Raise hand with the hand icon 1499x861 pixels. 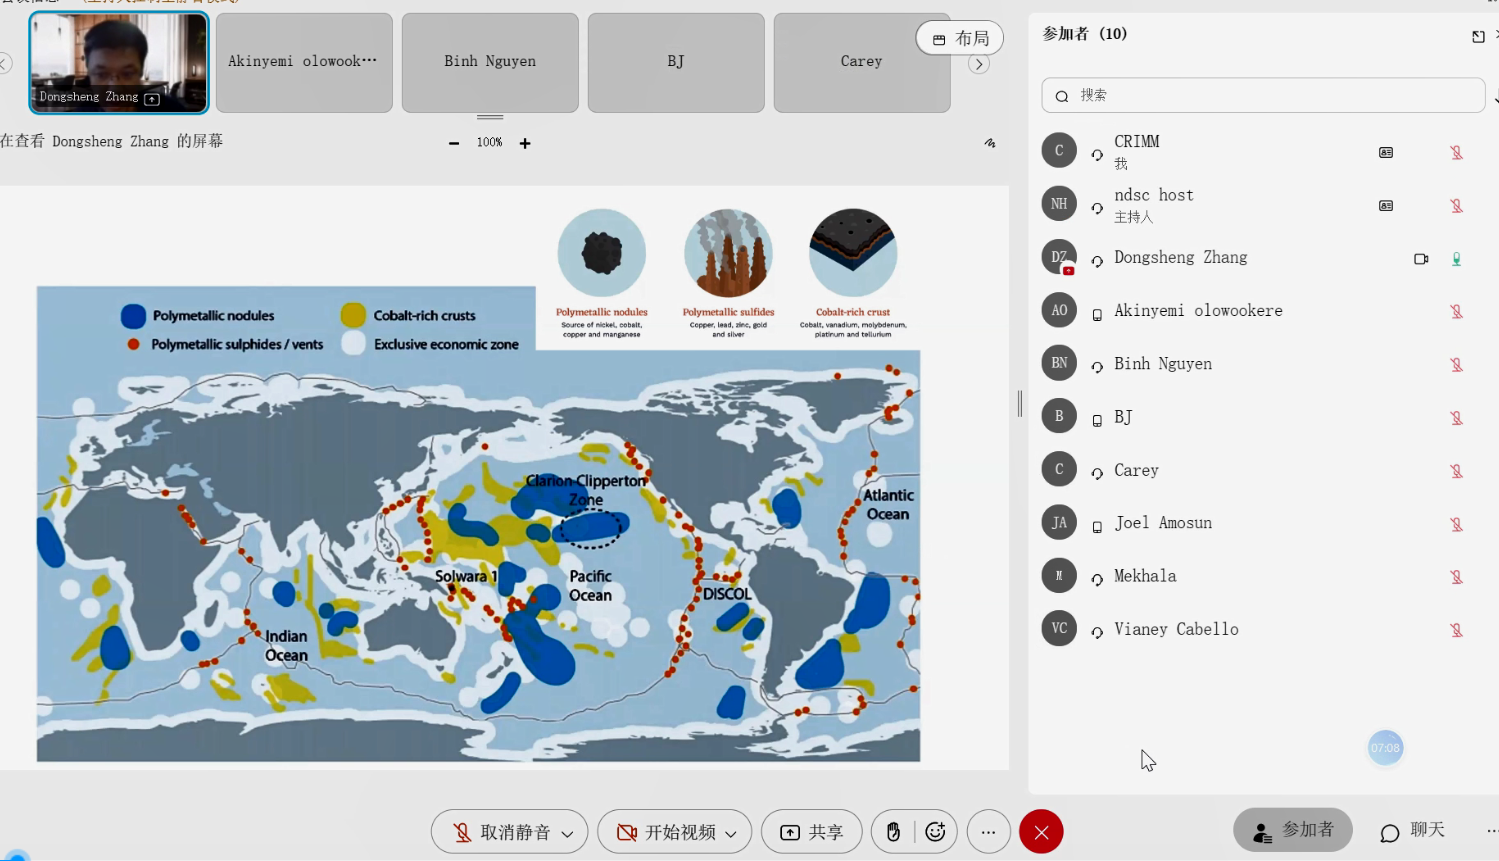point(893,832)
